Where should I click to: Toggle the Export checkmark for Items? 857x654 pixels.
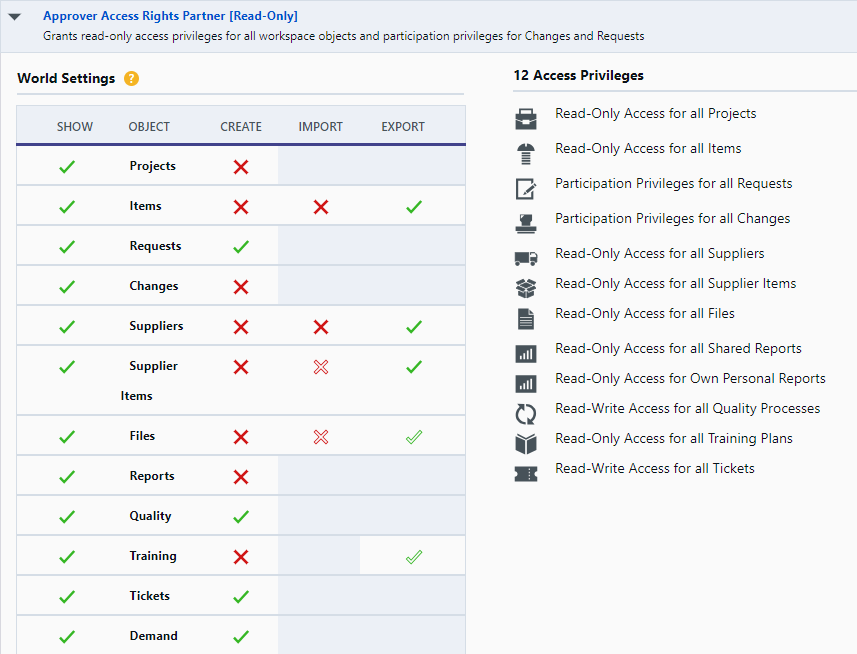tap(414, 207)
